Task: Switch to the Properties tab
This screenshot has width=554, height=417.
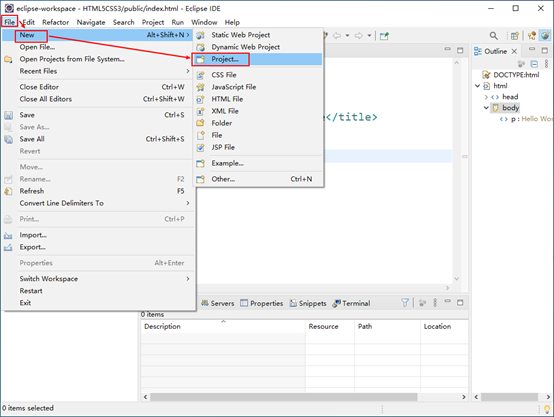Action: [262, 303]
